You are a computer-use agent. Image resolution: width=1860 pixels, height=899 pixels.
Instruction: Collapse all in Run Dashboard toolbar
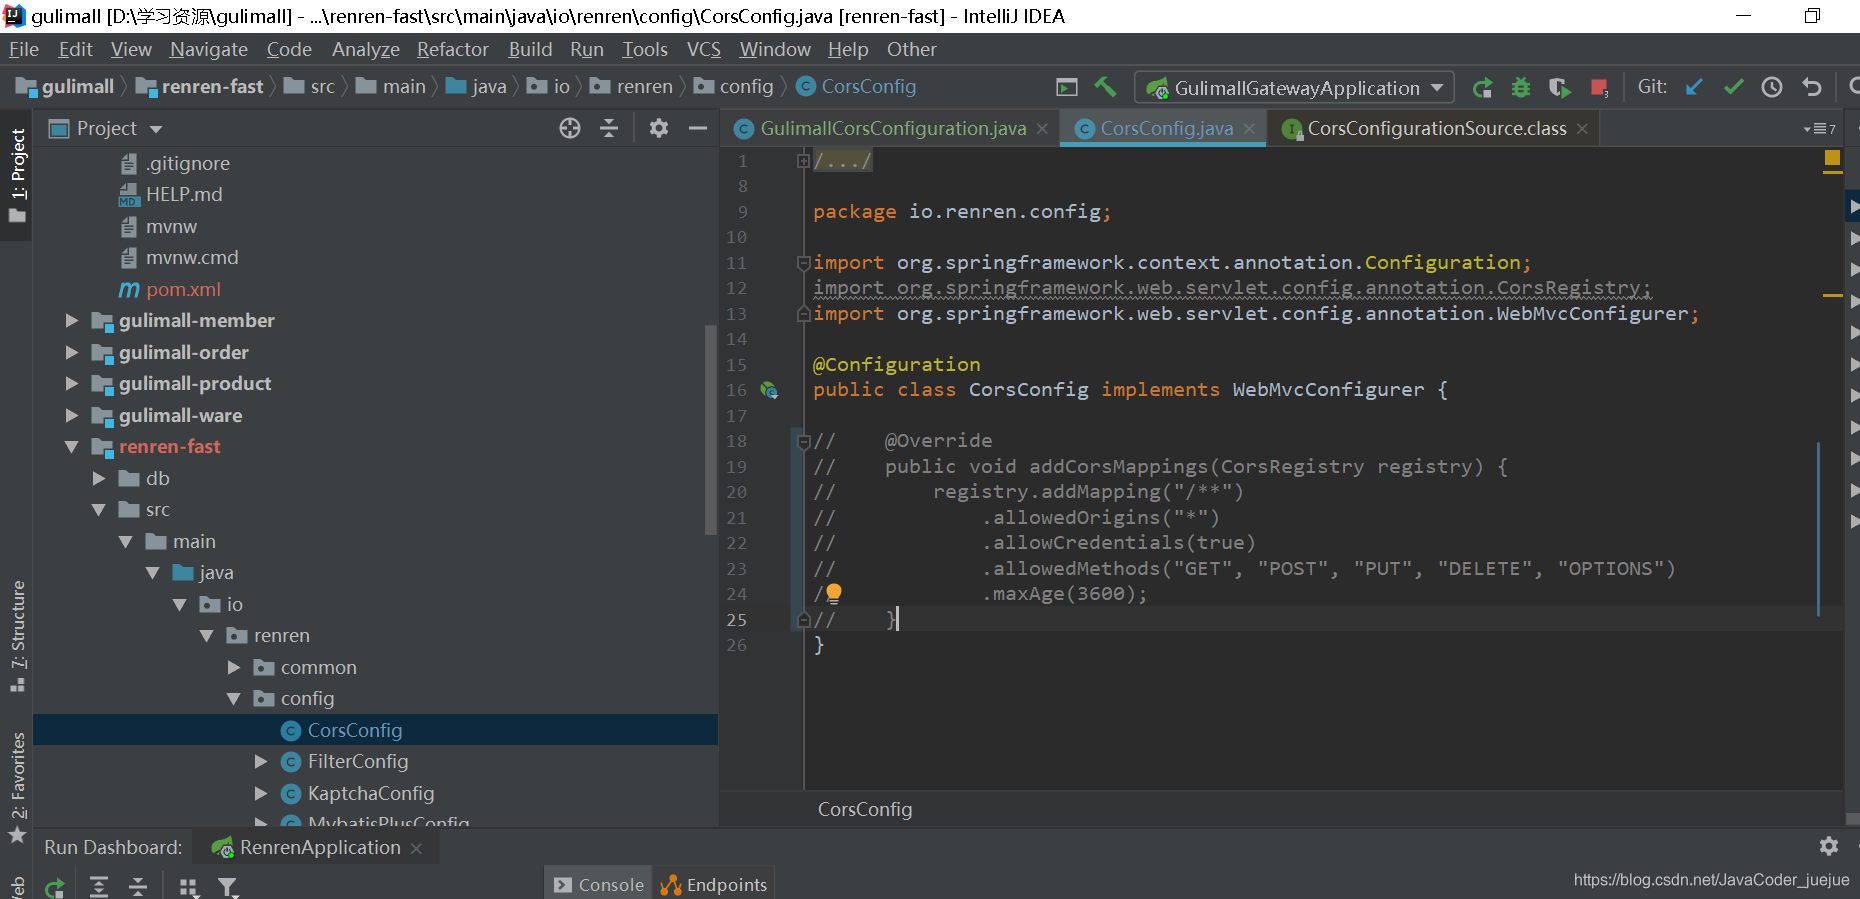(138, 886)
